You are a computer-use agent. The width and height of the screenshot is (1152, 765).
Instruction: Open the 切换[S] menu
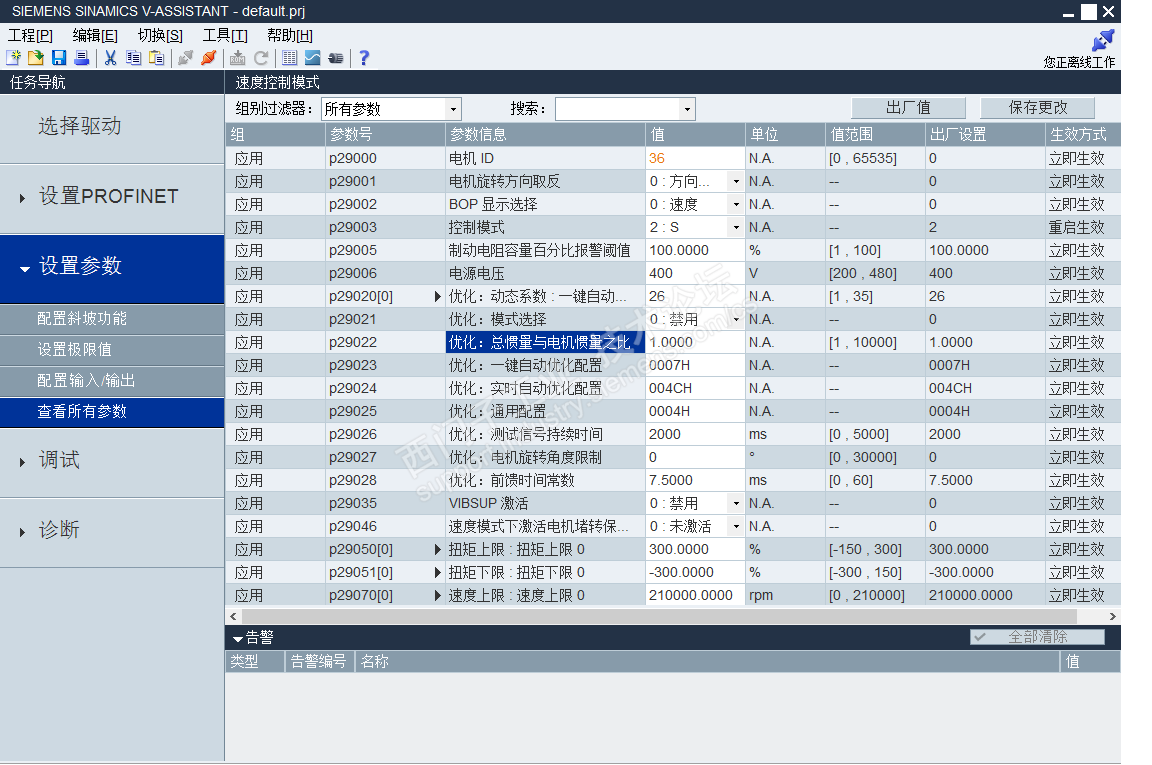(x=160, y=35)
